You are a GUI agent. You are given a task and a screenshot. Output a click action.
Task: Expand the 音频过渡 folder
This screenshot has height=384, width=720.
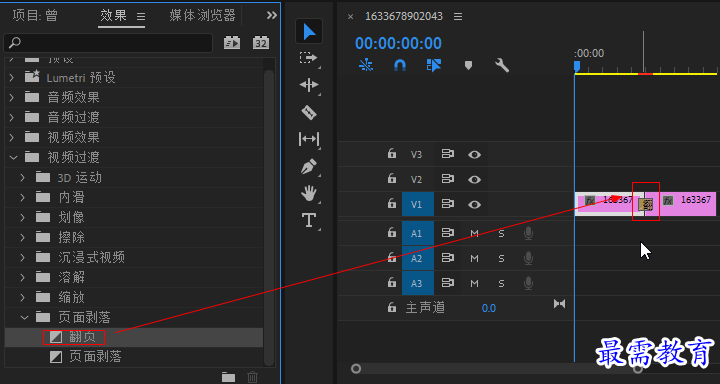11,118
